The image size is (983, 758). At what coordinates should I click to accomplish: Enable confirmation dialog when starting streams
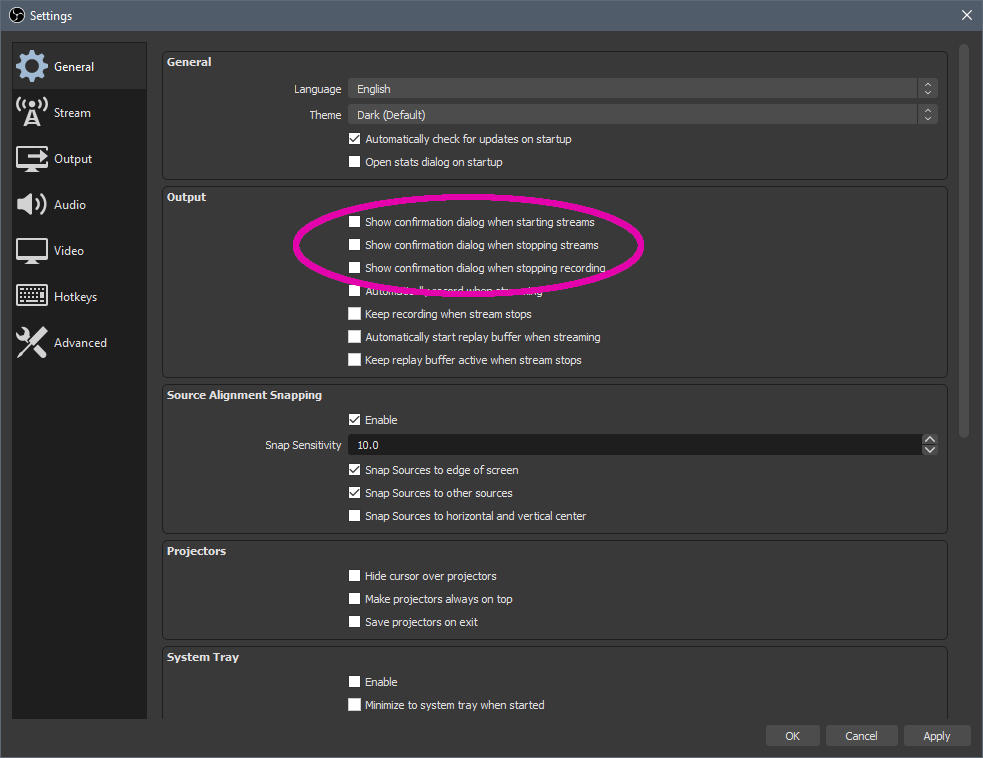354,221
